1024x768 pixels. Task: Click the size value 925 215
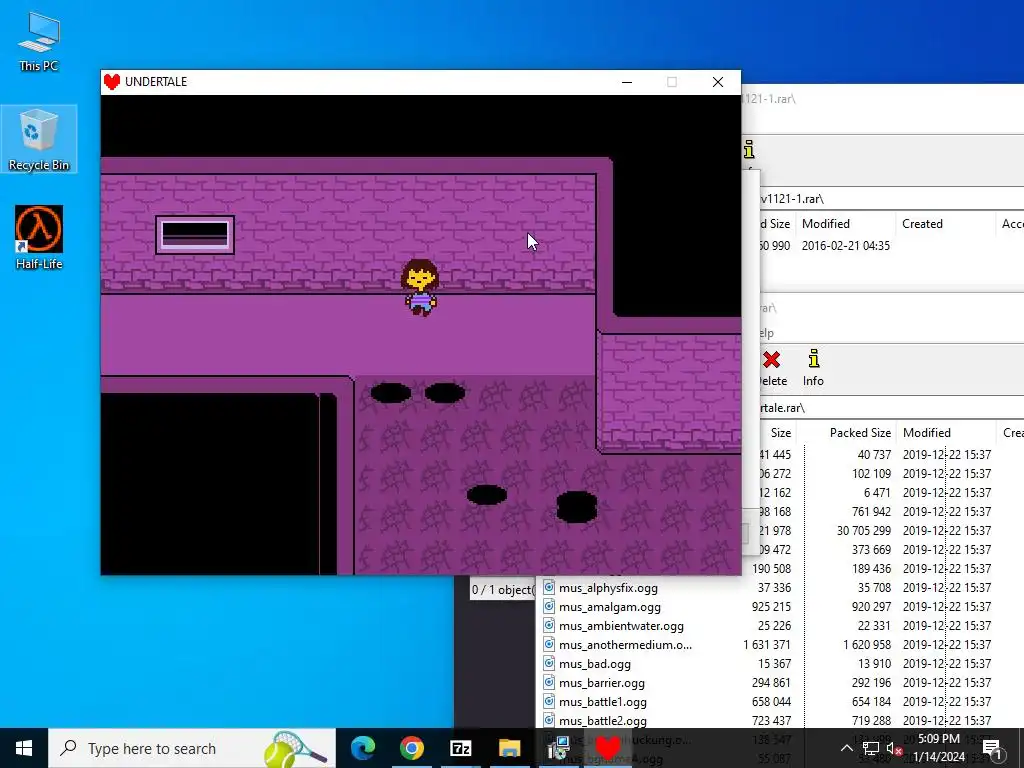tap(771, 607)
